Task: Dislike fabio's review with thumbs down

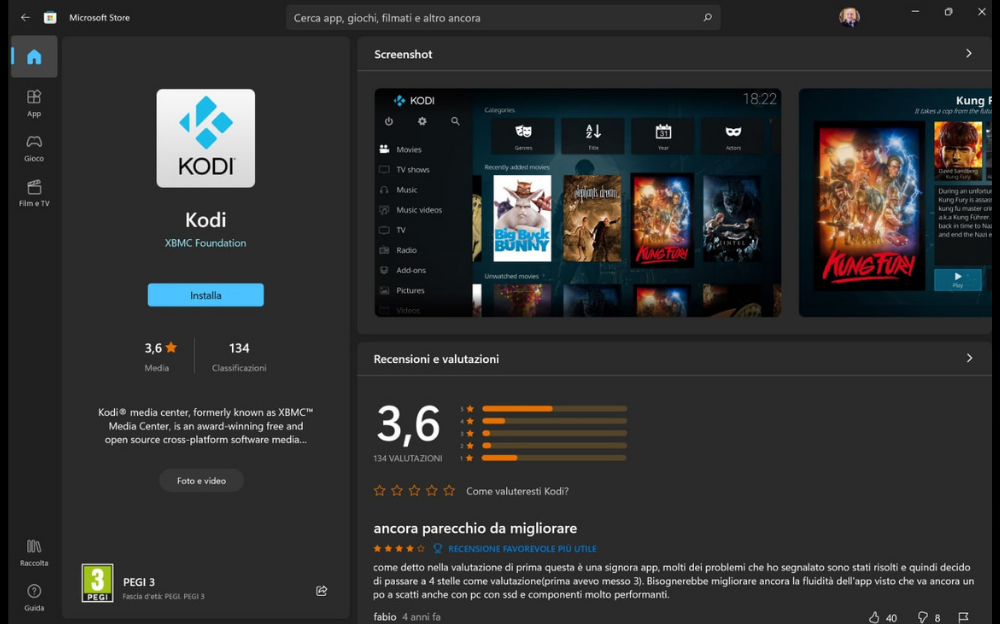Action: (x=922, y=617)
